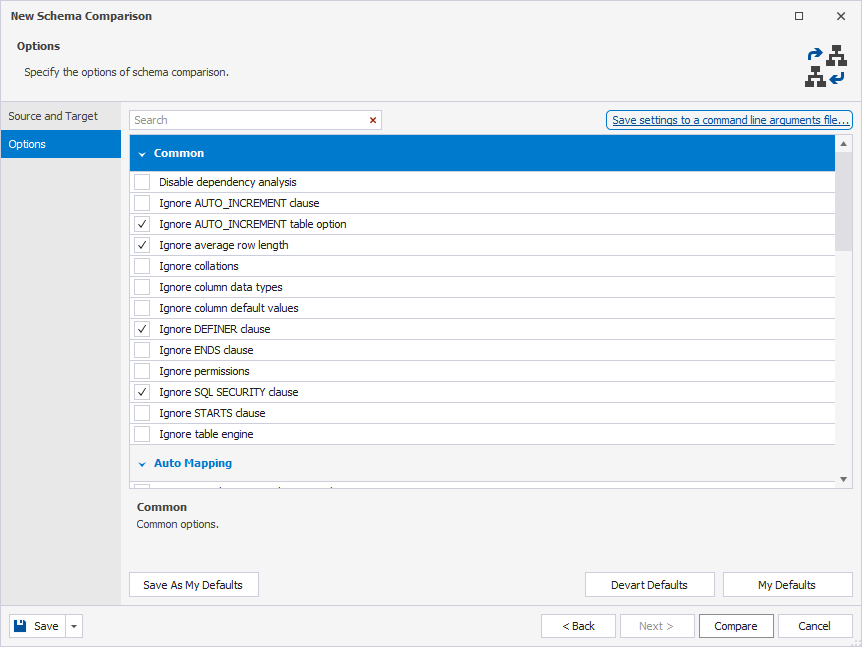This screenshot has width=862, height=647.
Task: Click the floppy disk Save icon
Action: point(20,626)
